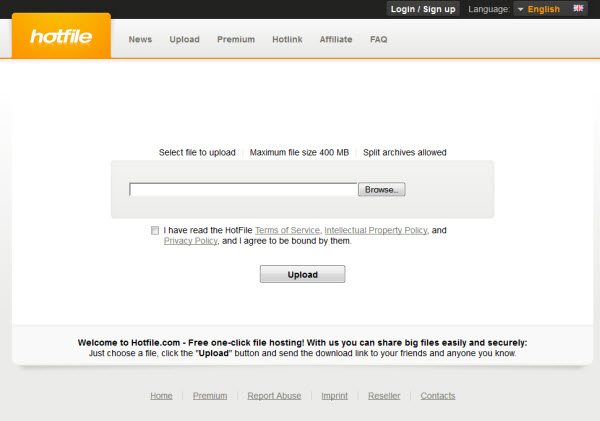Image resolution: width=600 pixels, height=421 pixels.
Task: Click the Premium footer link
Action: [210, 396]
